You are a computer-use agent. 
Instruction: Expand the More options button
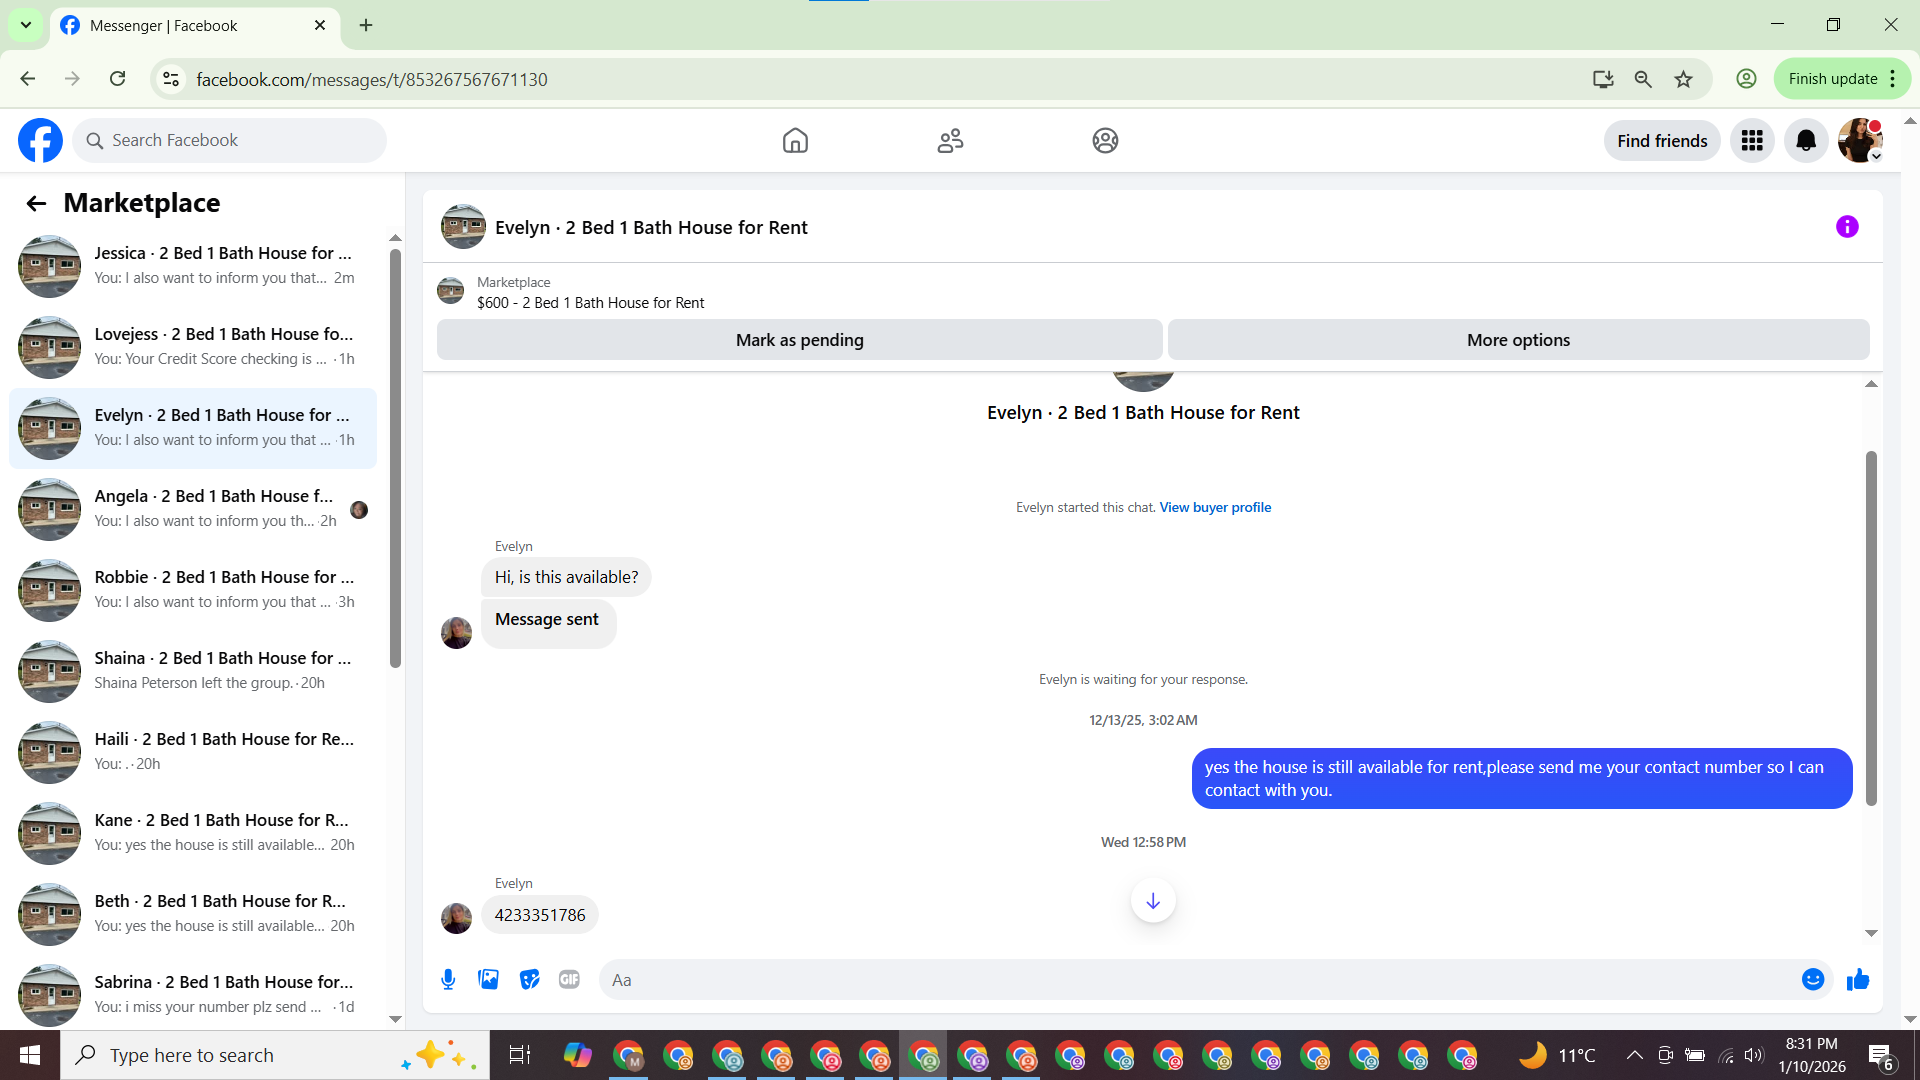point(1517,340)
